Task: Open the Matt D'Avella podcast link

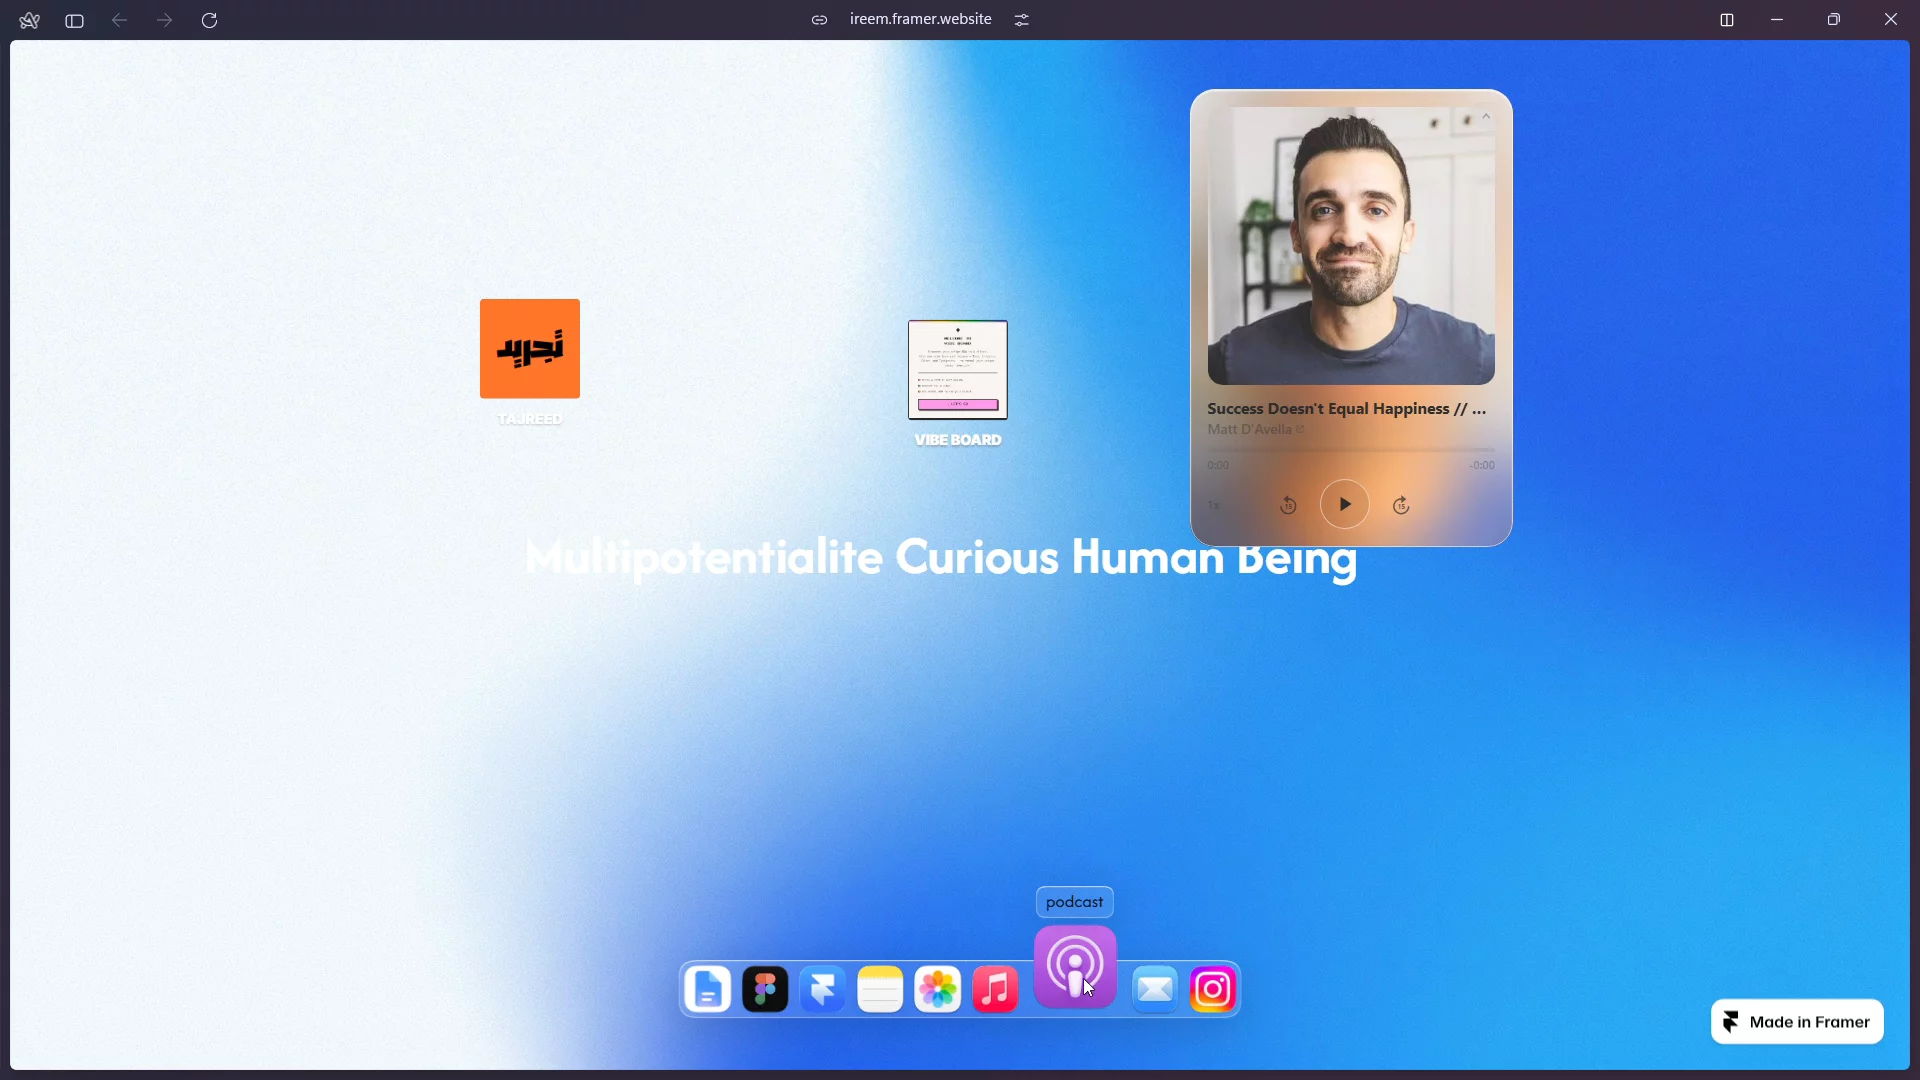Action: point(1255,430)
